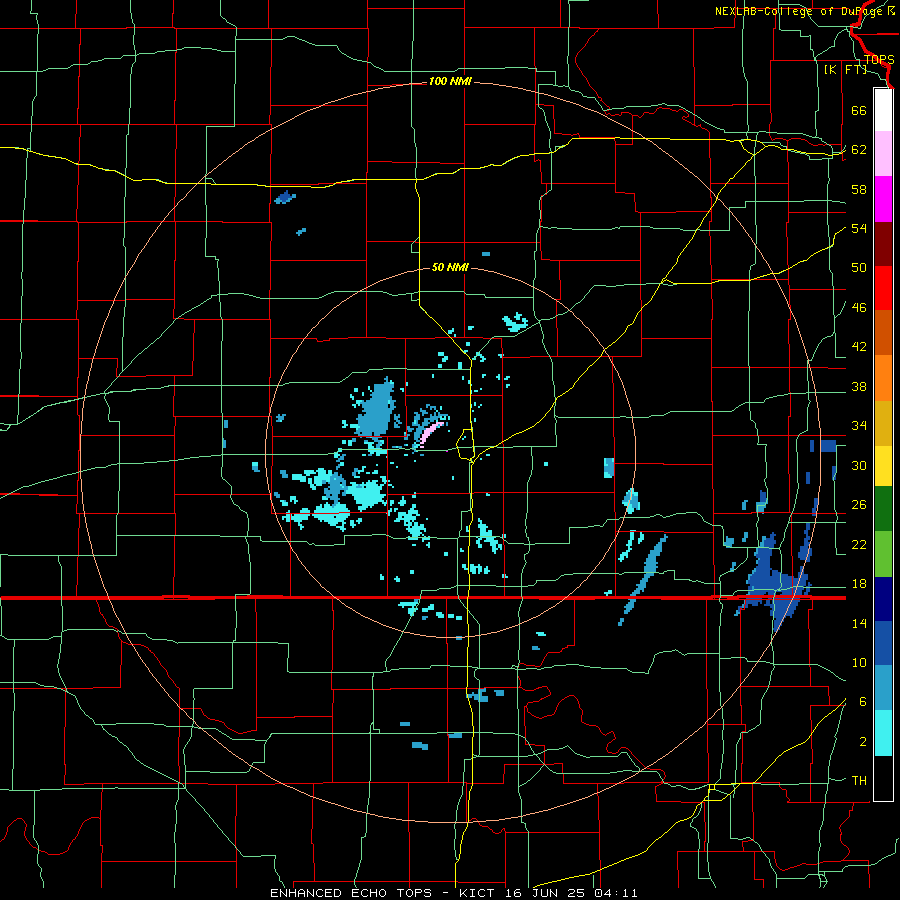Click the legend value '26'
This screenshot has height=900, width=900.
click(859, 505)
